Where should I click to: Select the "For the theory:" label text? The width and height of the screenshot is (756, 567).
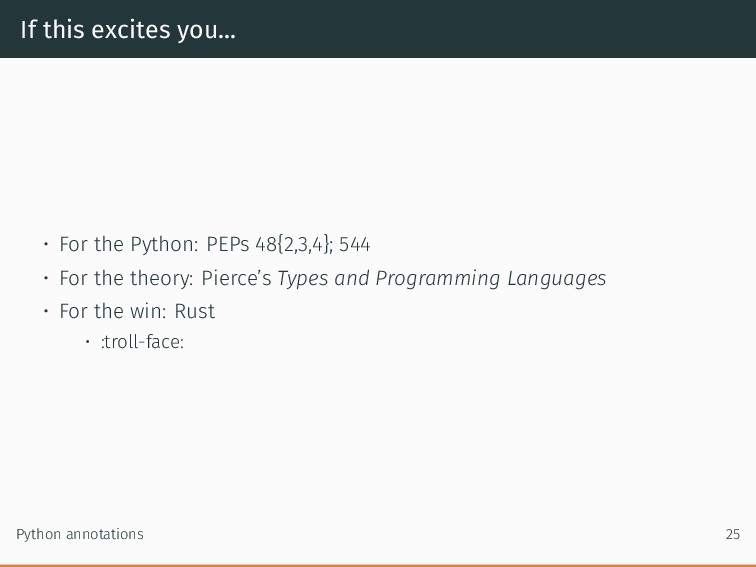click(x=126, y=278)
